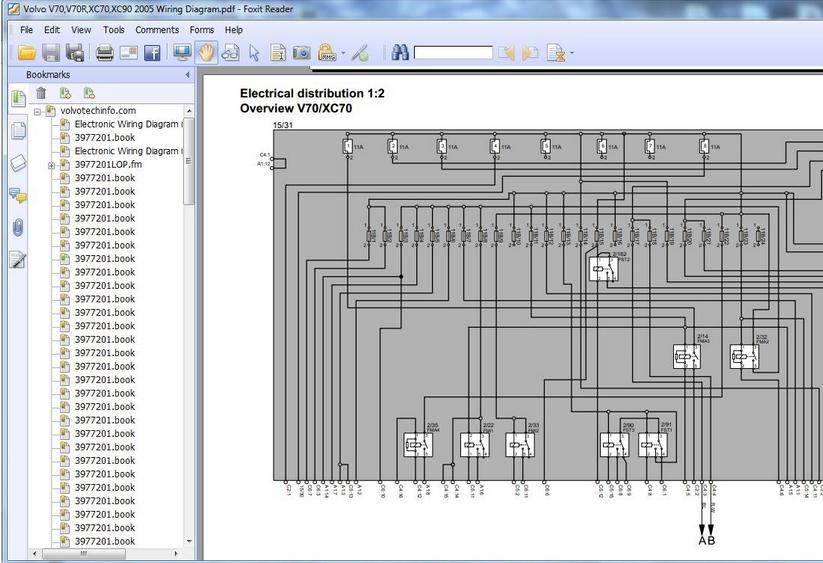Open the Bookmarks panel side icon
This screenshot has width=823, height=563.
(18, 98)
